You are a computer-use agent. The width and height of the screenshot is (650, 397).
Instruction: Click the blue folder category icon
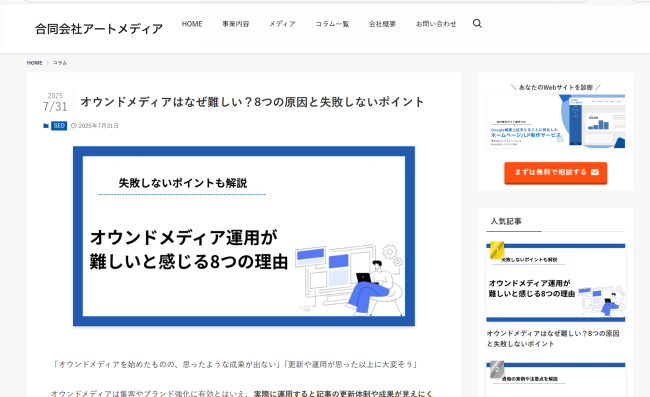(46, 126)
